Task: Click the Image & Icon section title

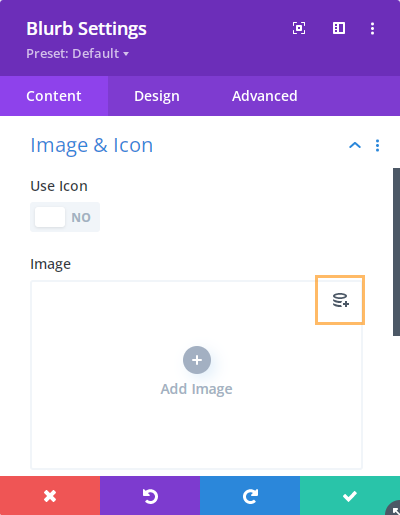Action: pyautogui.click(x=92, y=145)
